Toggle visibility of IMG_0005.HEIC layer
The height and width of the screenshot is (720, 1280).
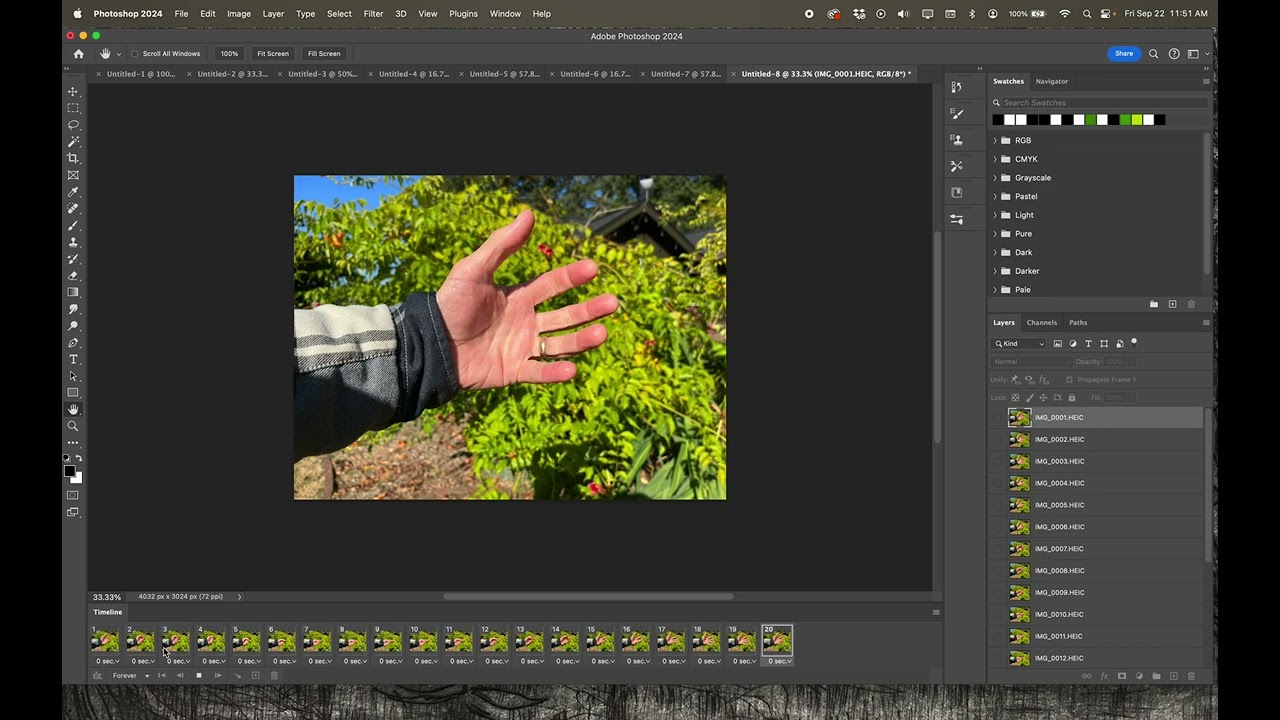996,505
